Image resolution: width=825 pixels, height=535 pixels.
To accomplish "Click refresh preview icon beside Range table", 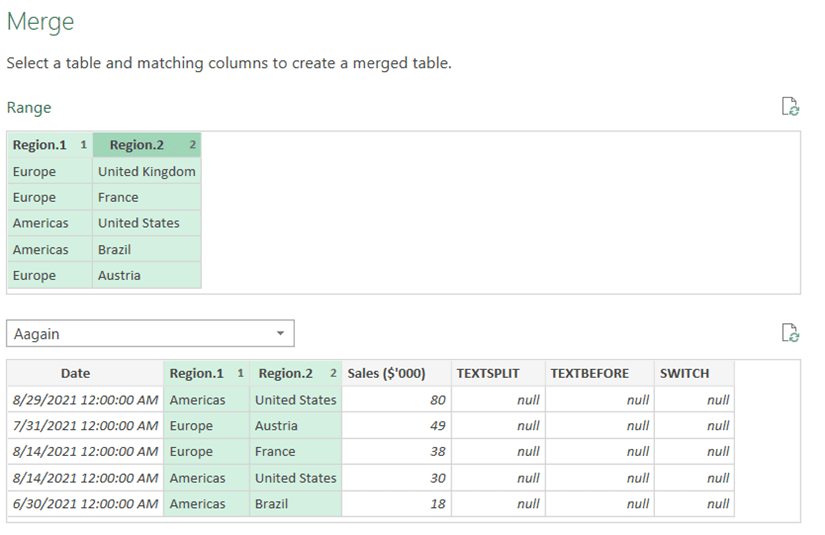I will [789, 107].
